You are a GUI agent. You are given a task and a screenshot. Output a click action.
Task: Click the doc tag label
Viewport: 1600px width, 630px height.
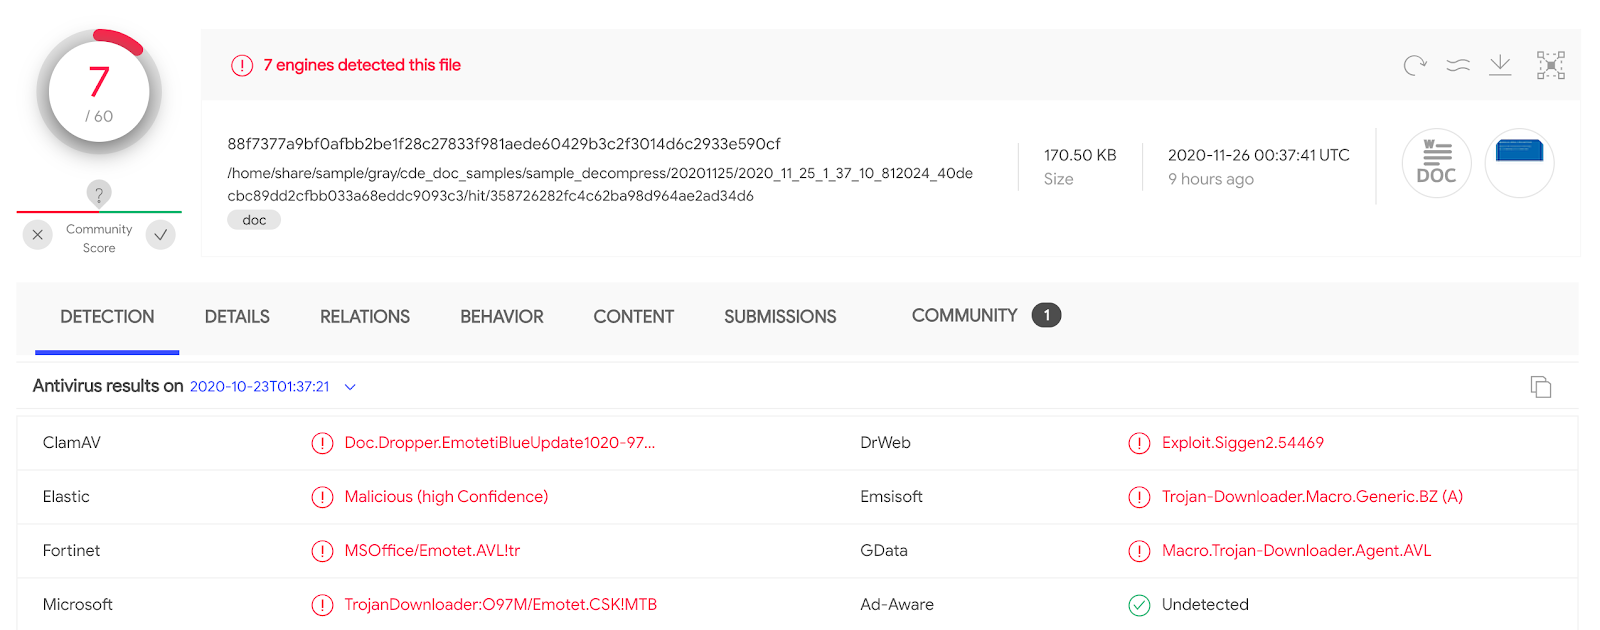pos(254,220)
